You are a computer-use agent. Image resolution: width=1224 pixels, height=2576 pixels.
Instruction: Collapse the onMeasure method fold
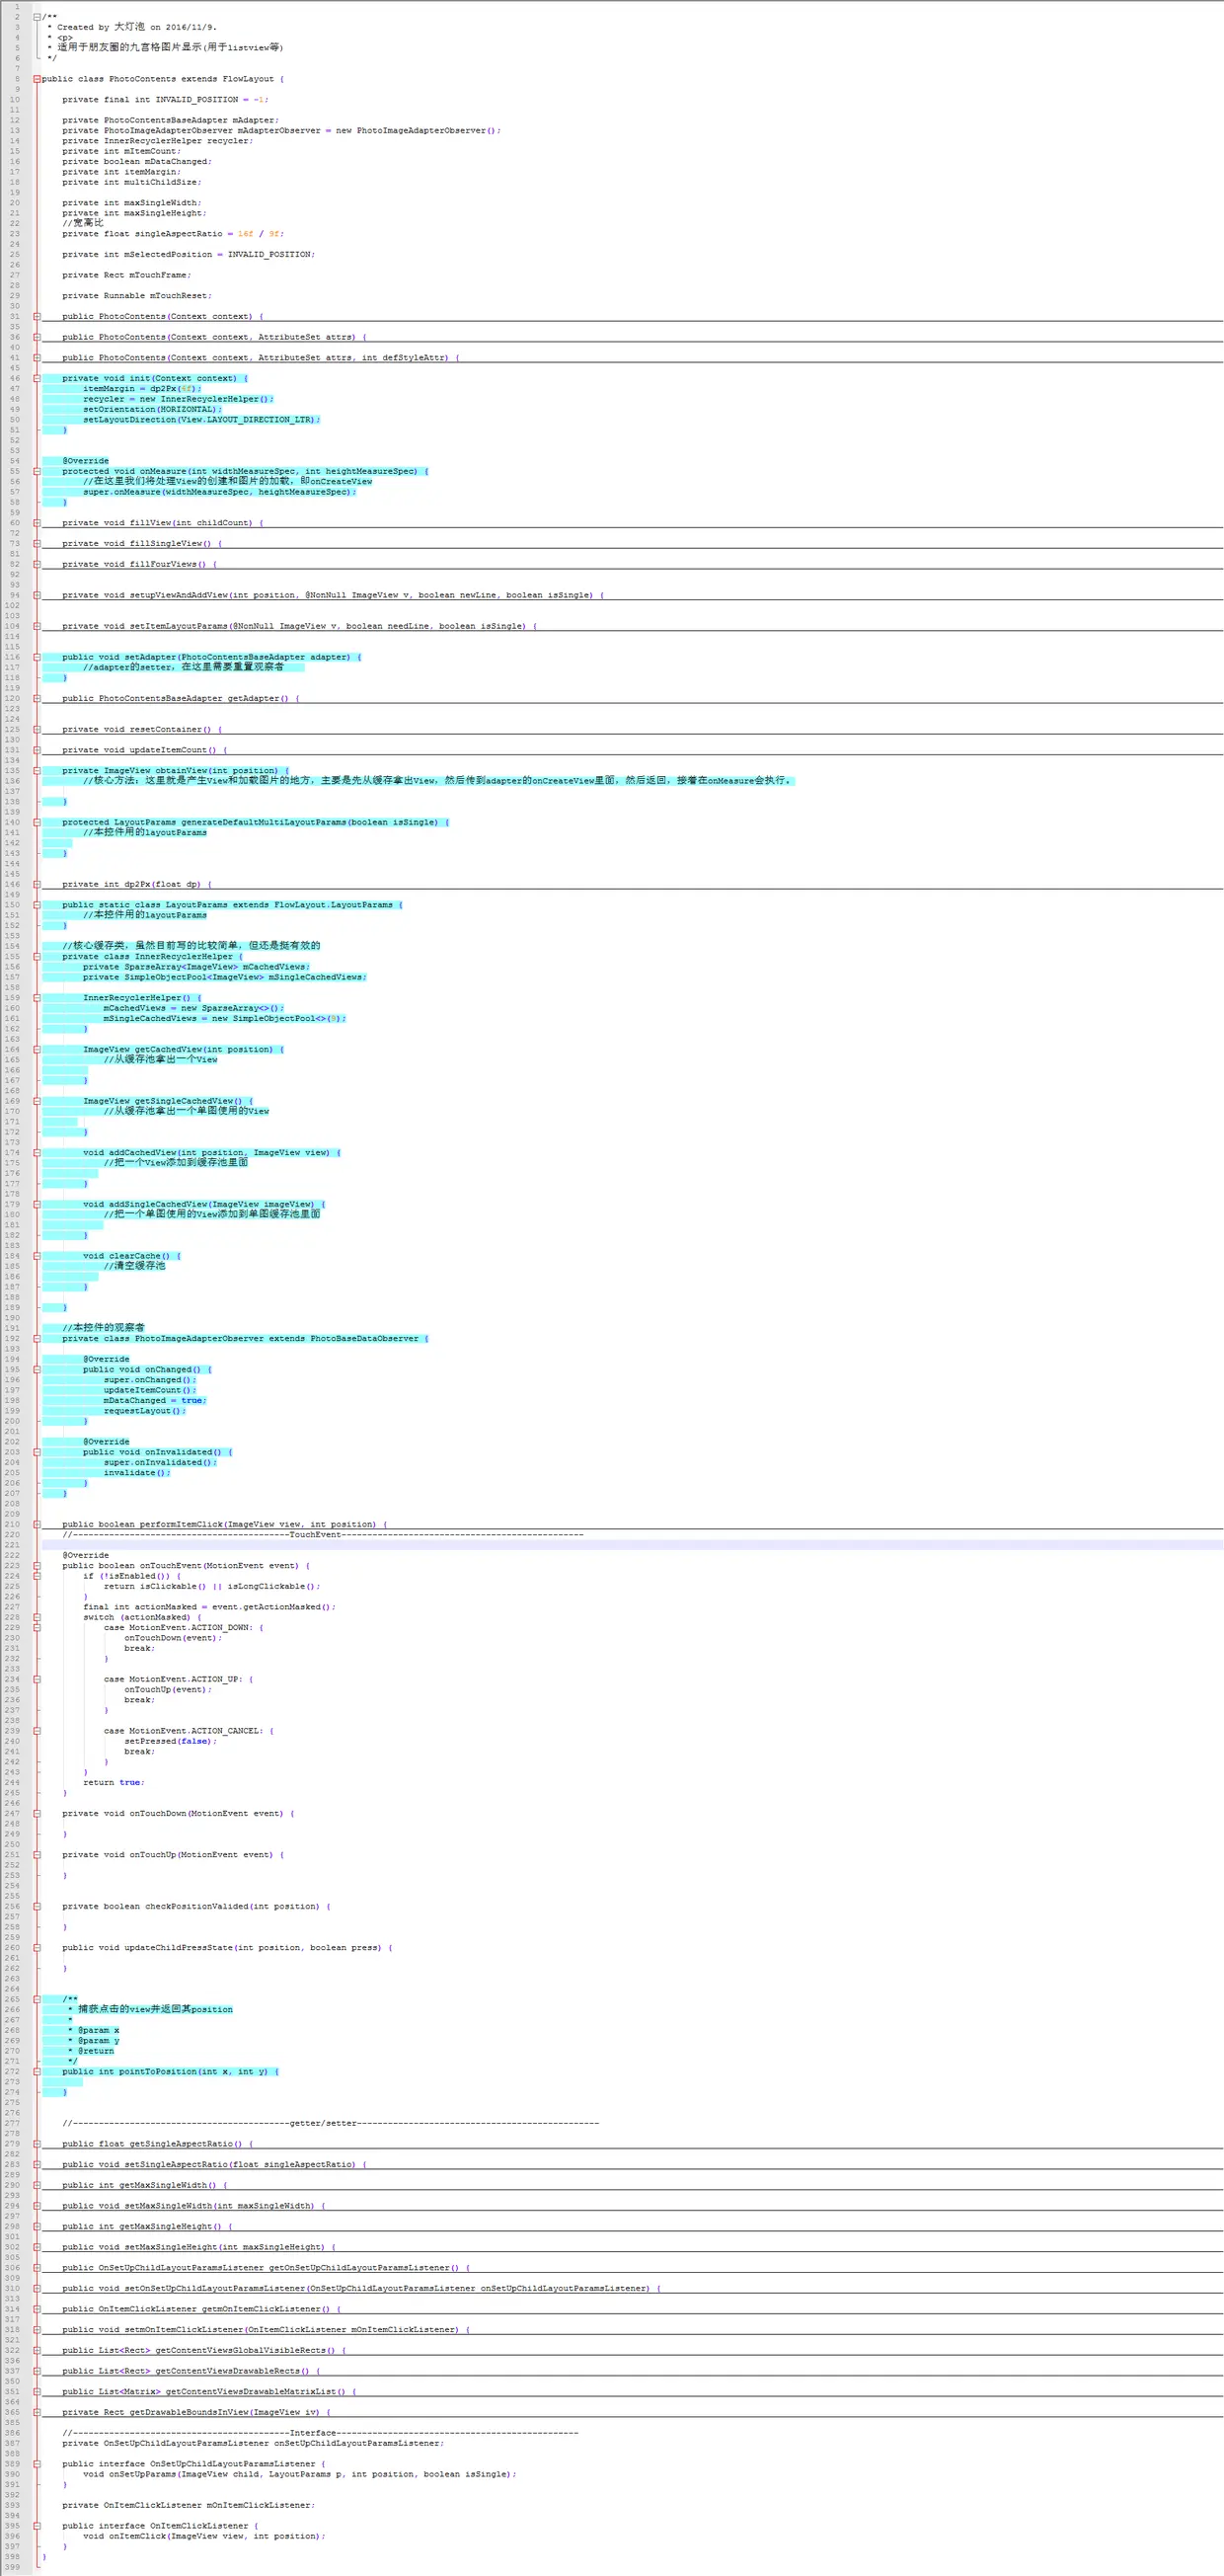37,471
